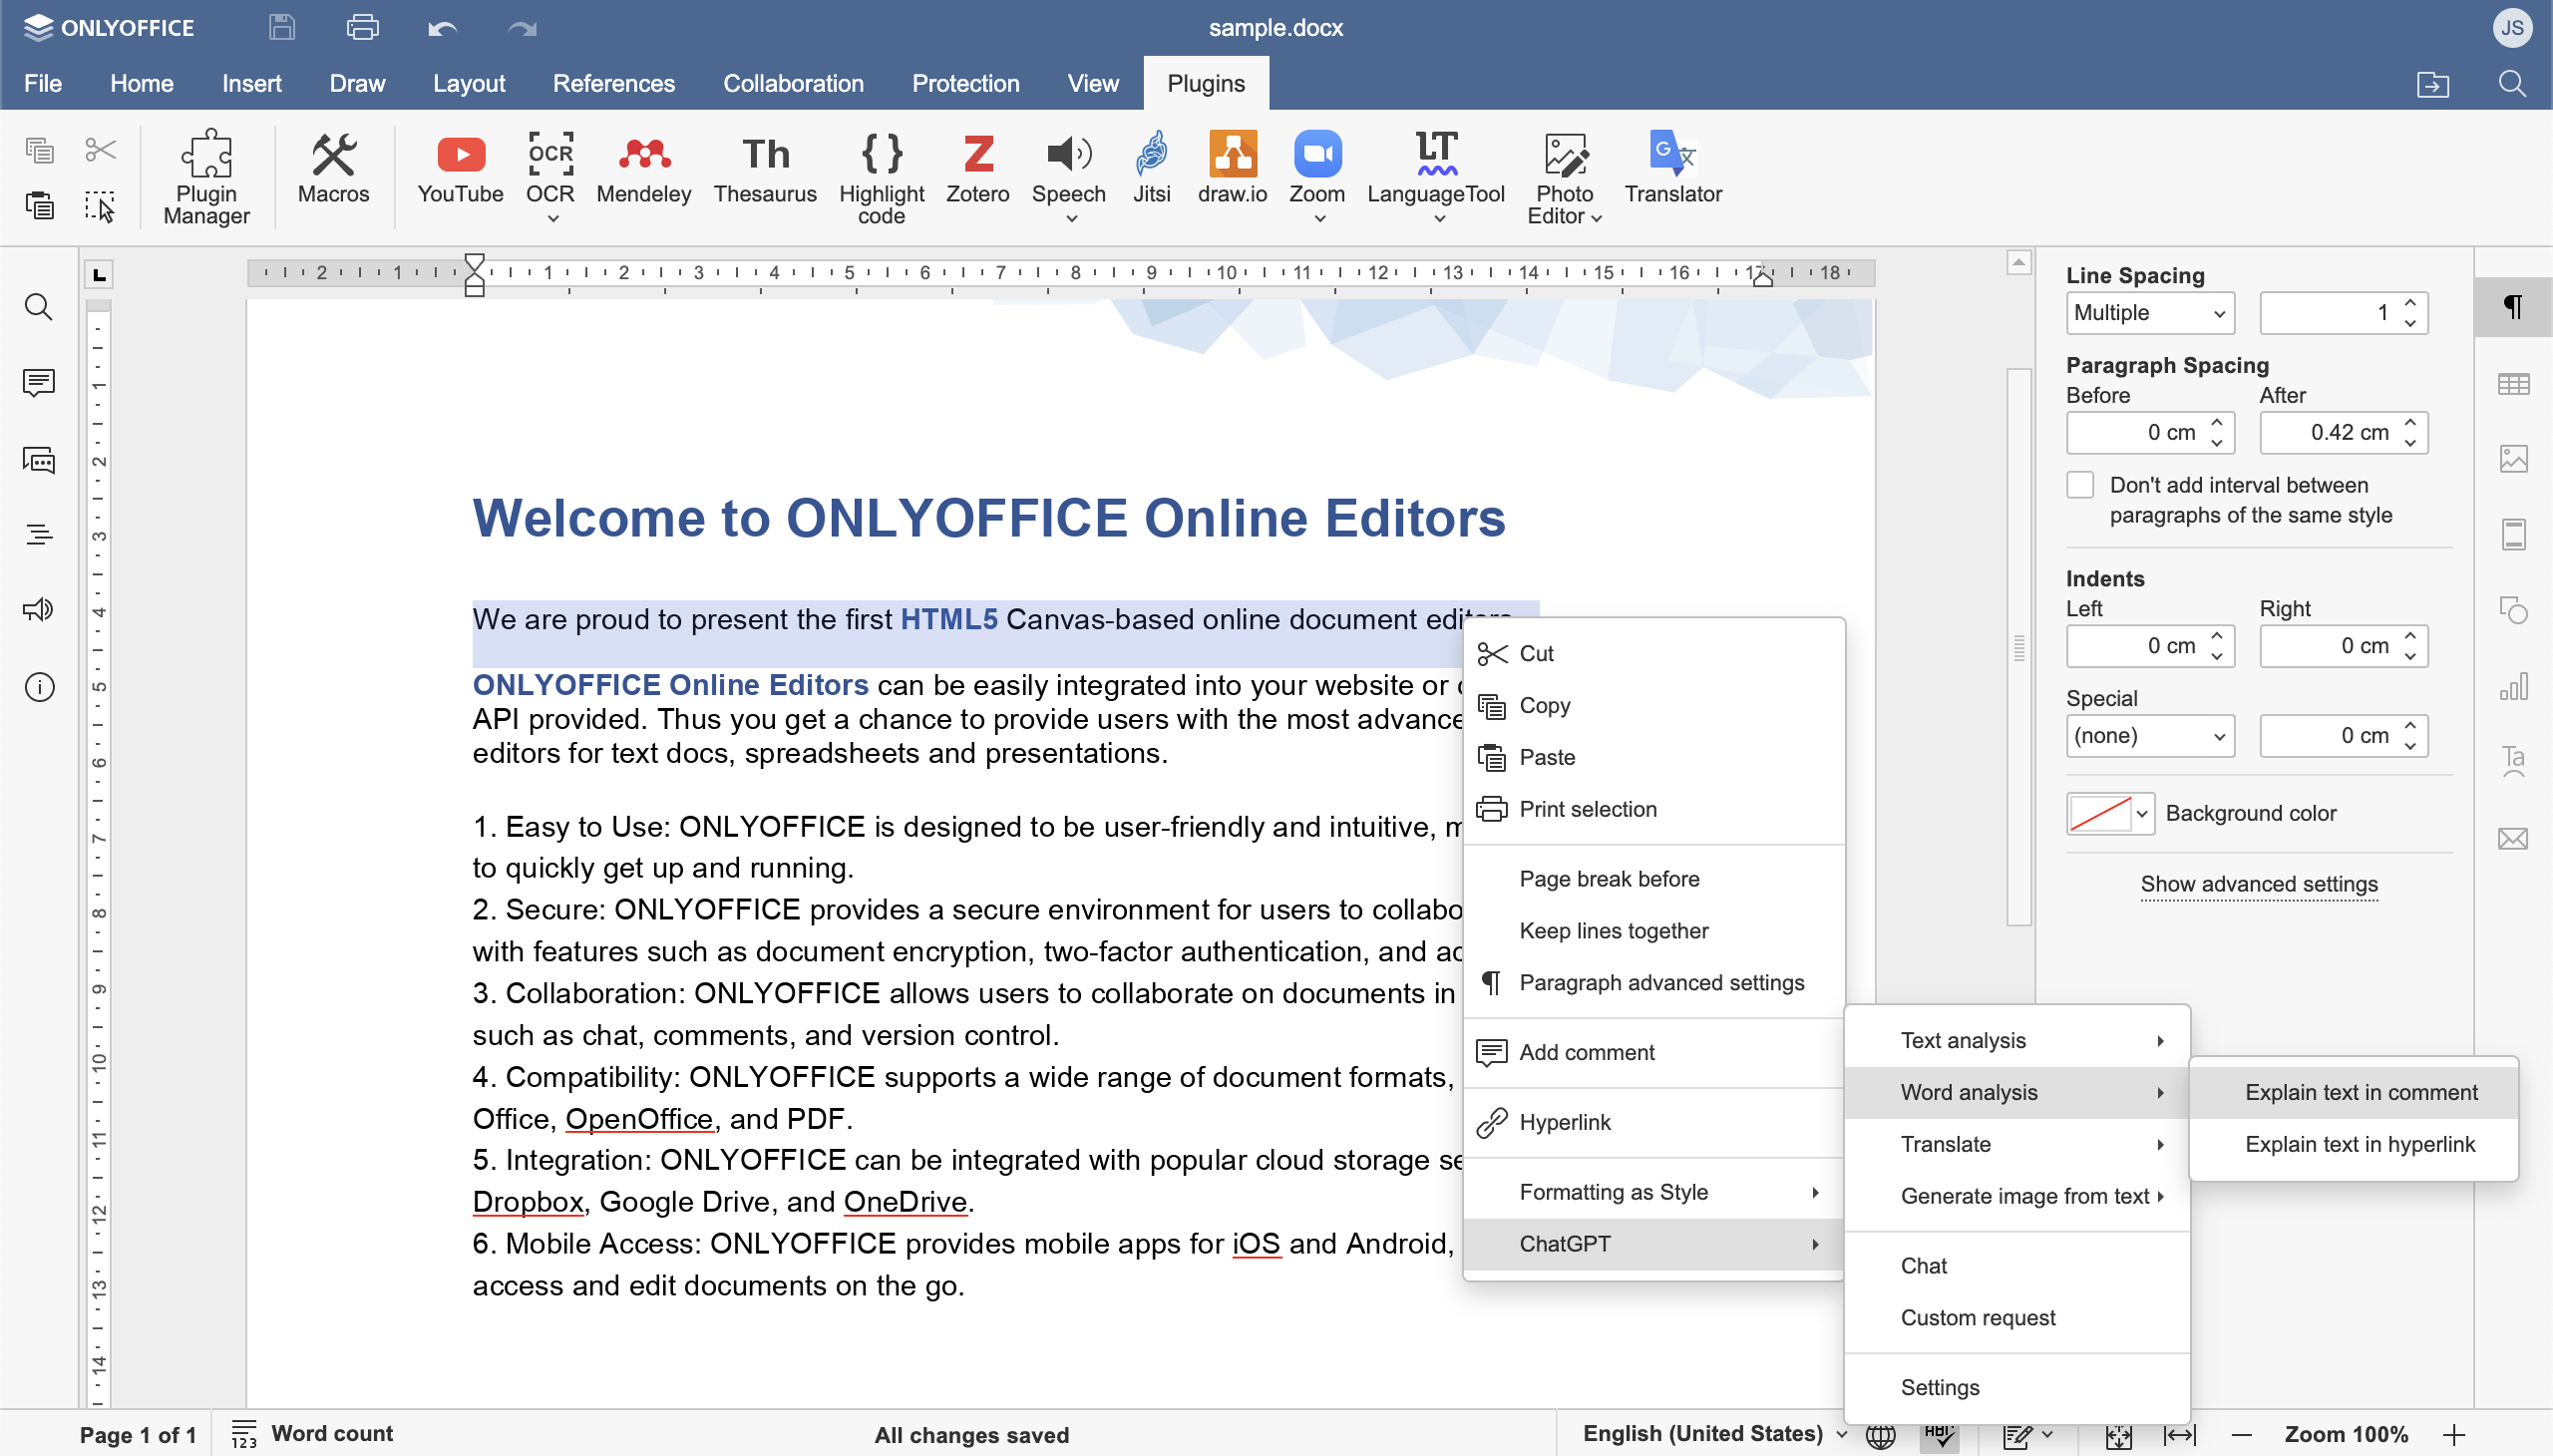Toggle Fit to page in status bar
The width and height of the screenshot is (2553, 1456).
tap(2118, 1435)
